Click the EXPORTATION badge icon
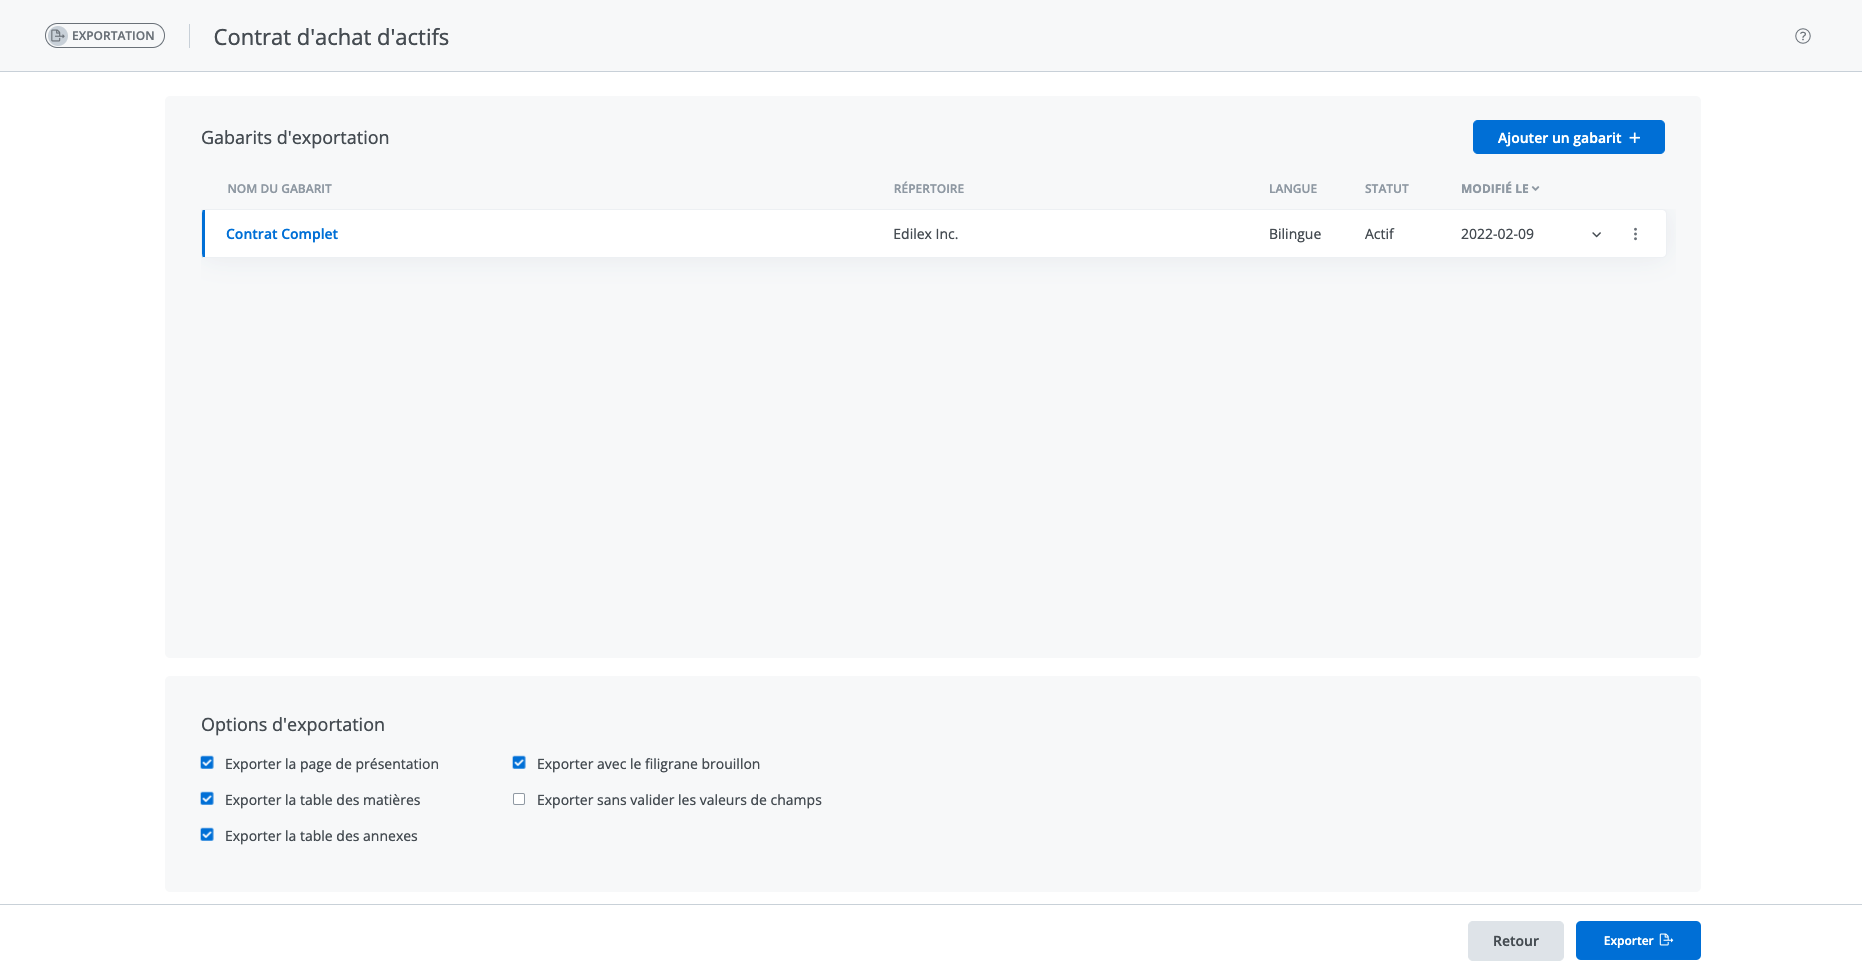The width and height of the screenshot is (1862, 961). click(59, 36)
